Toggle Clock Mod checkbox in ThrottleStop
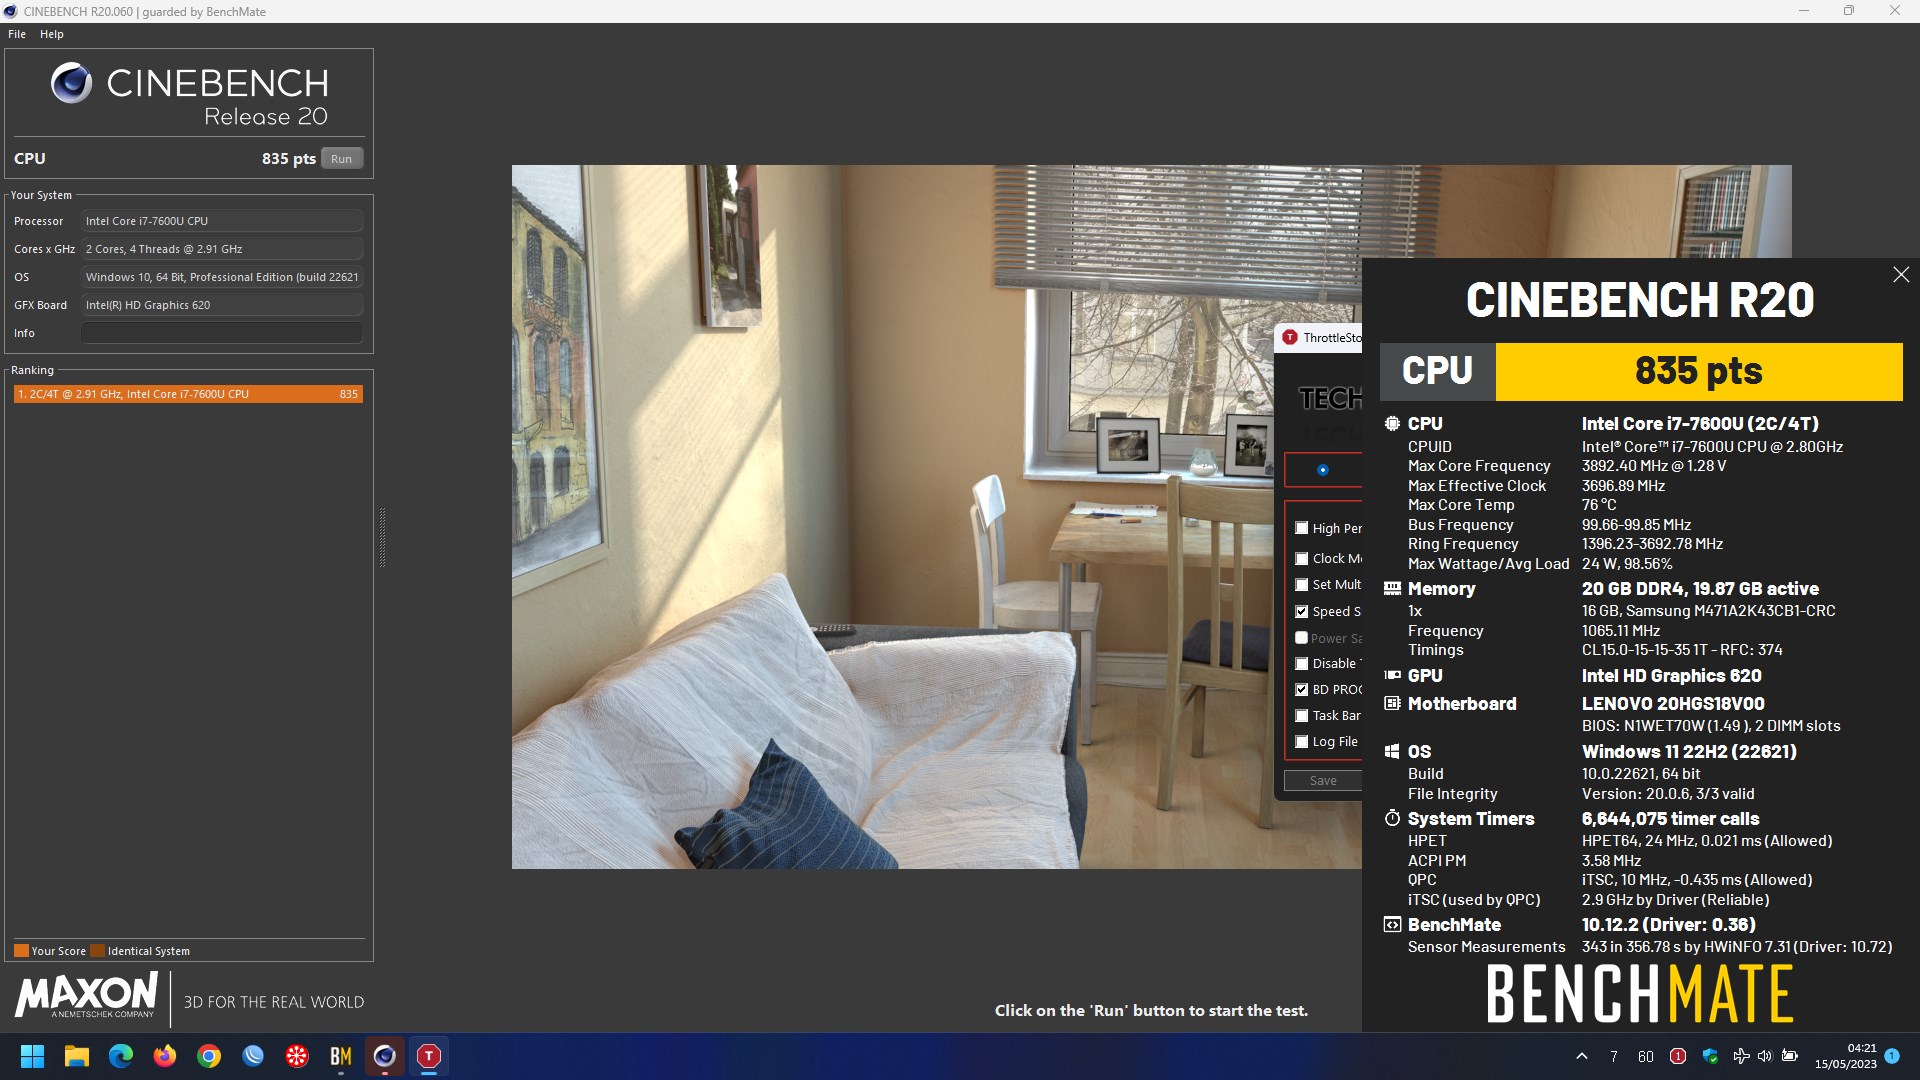Screen dimensions: 1920x1080 [1301, 559]
